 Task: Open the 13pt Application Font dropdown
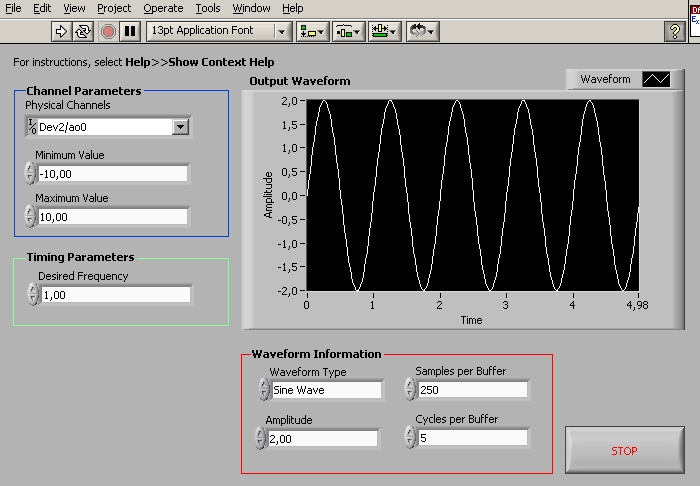[219, 31]
